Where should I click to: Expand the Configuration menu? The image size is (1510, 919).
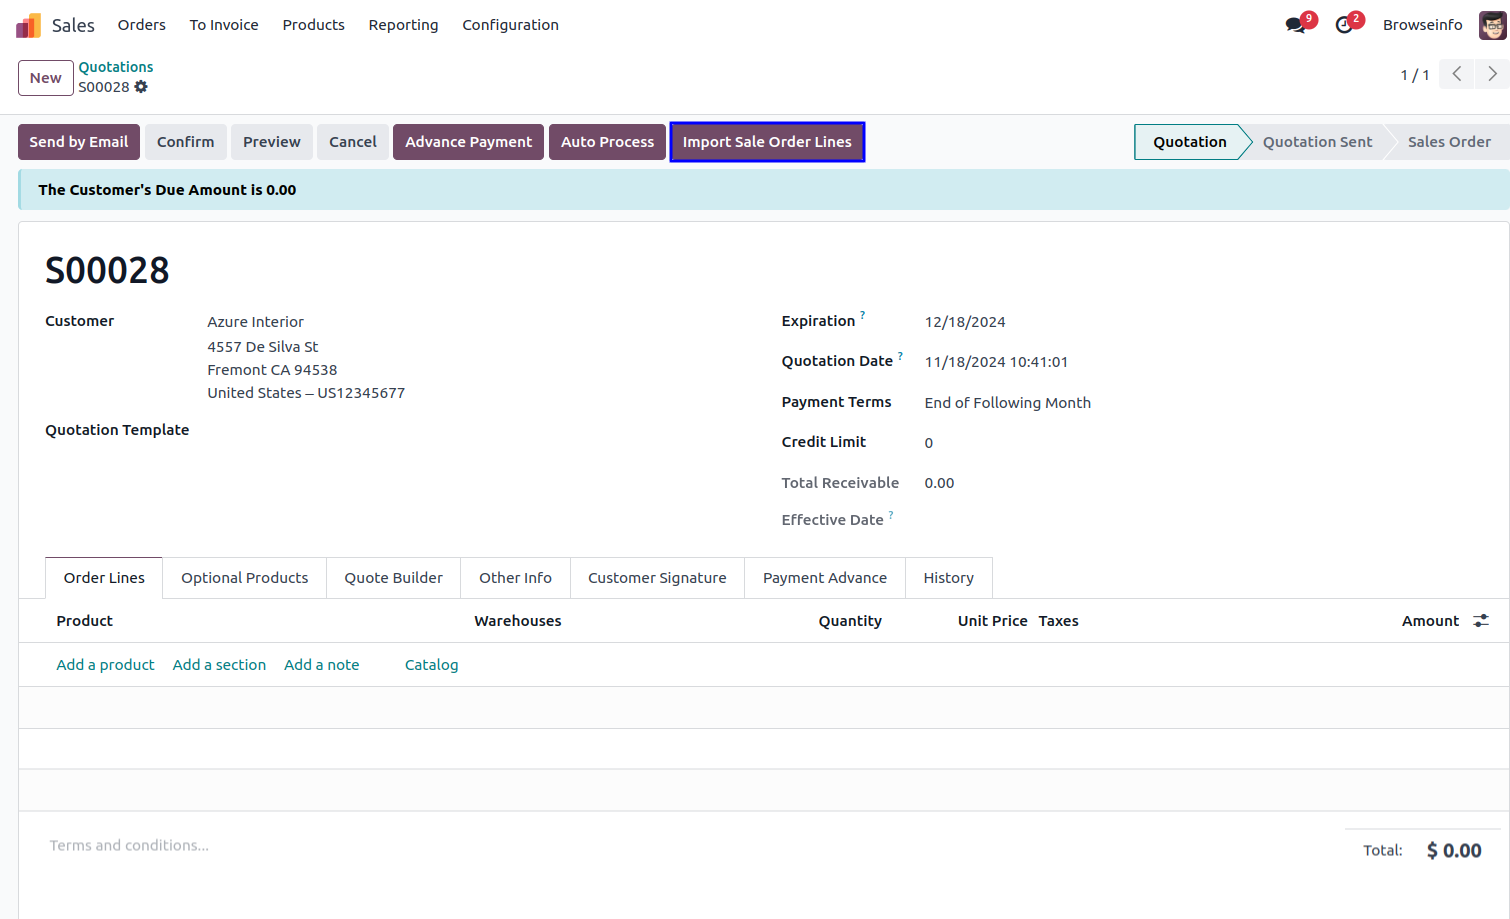(x=510, y=25)
